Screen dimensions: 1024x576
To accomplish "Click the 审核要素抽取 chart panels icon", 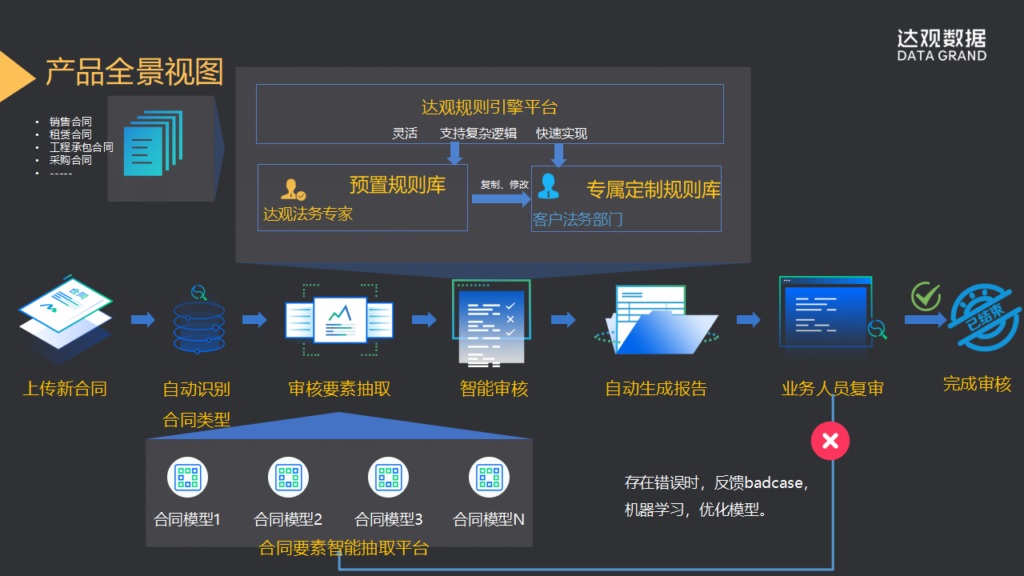I will (x=339, y=319).
